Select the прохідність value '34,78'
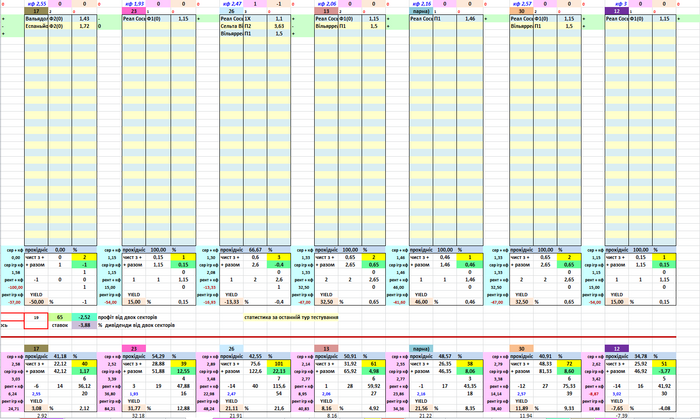The width and height of the screenshot is (700, 419). click(640, 357)
